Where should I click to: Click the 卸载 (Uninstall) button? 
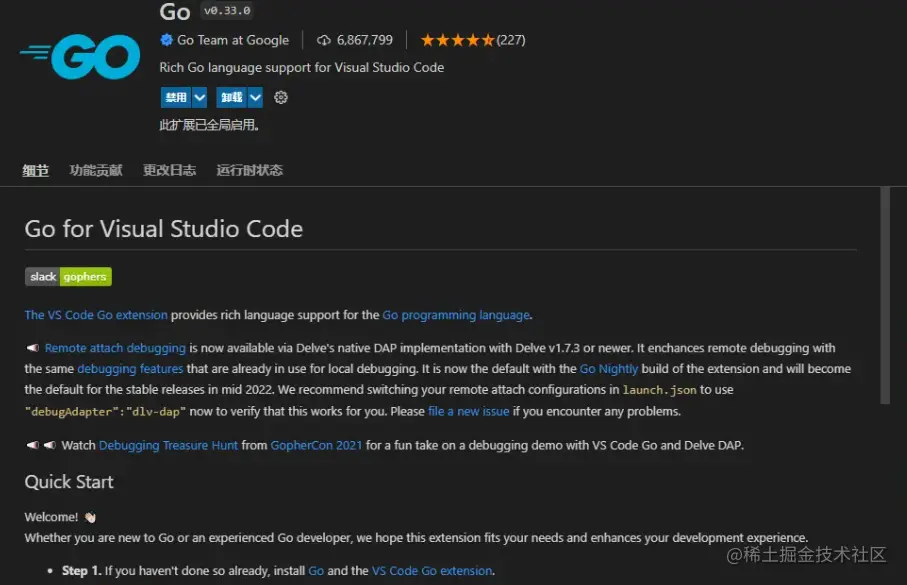[x=231, y=97]
